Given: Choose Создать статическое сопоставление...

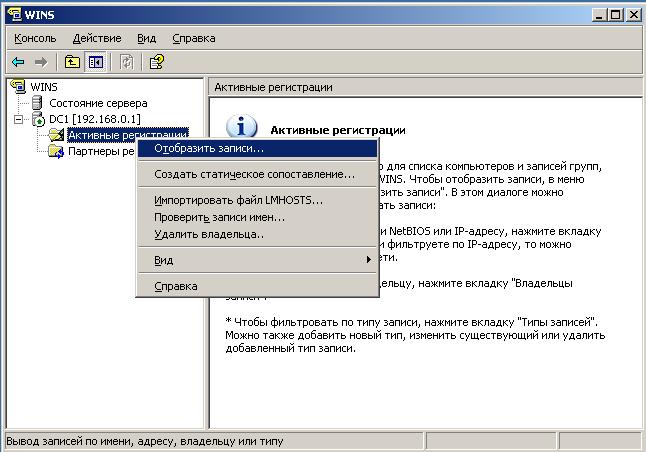Looking at the screenshot, I should (257, 174).
